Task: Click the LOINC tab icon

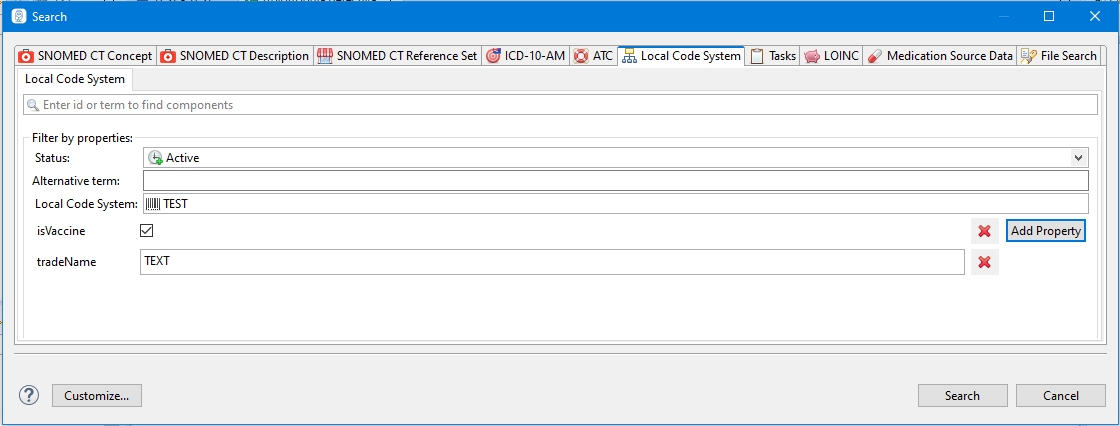Action: click(x=812, y=56)
